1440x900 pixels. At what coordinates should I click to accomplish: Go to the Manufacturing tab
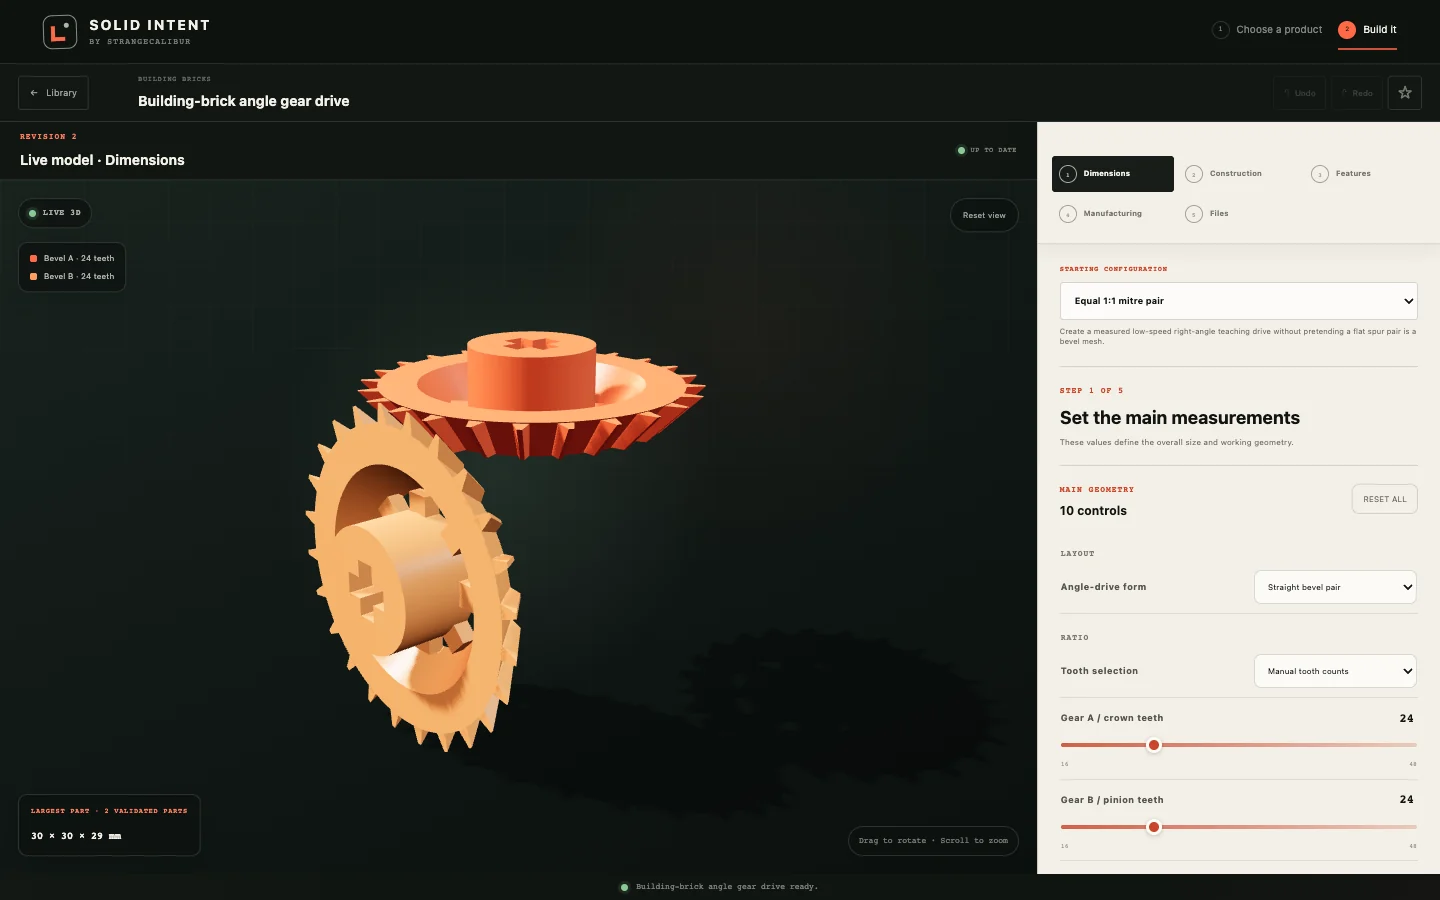1113,214
